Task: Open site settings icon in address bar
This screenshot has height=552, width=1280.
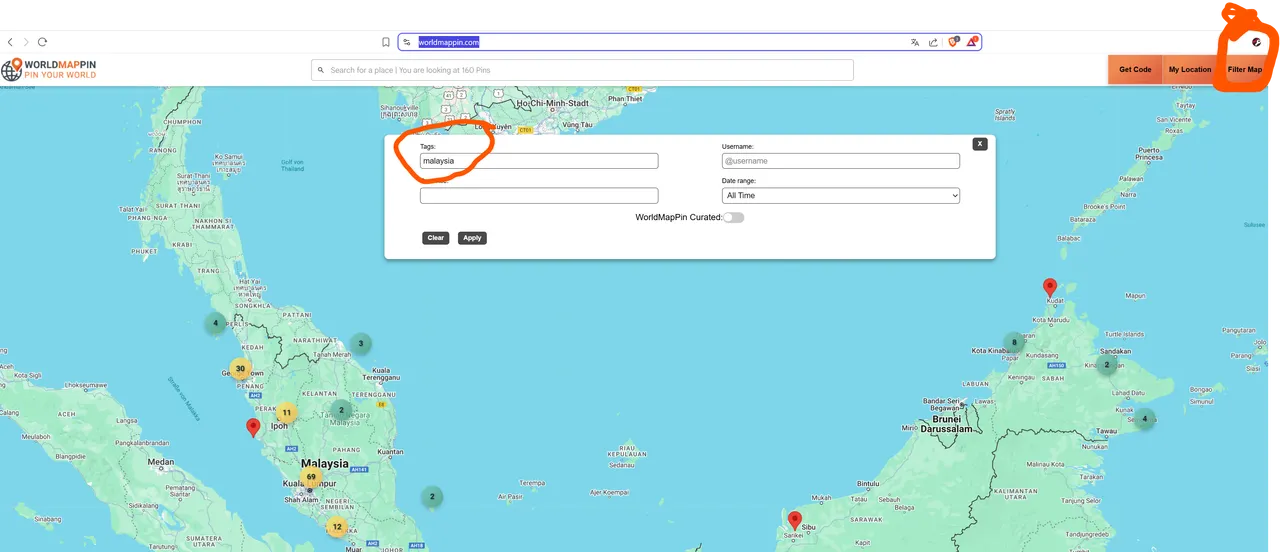Action: click(x=407, y=42)
